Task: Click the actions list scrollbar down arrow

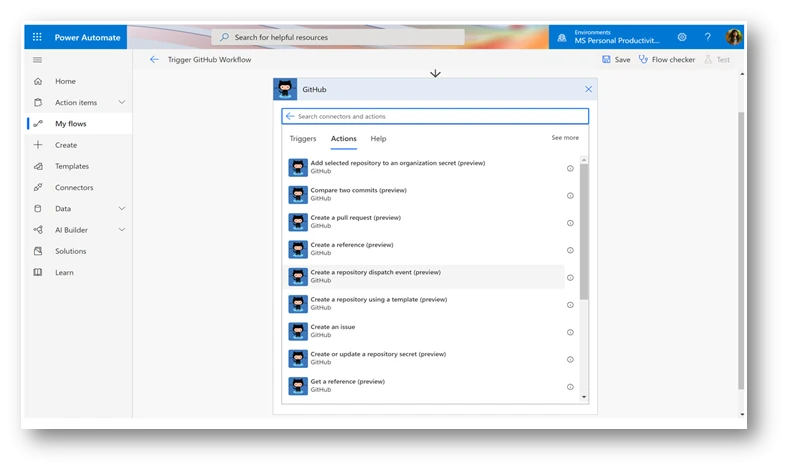Action: click(x=584, y=397)
